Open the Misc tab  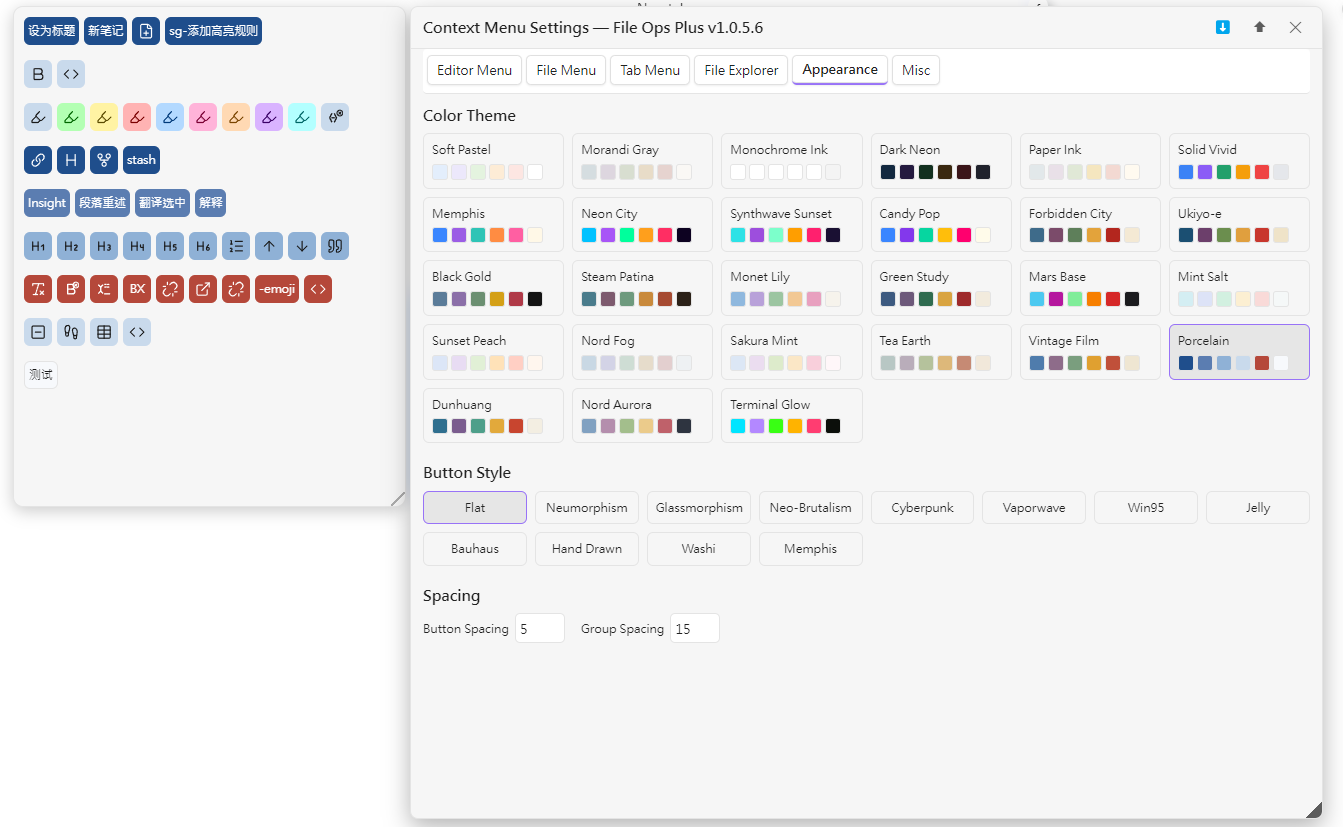(x=916, y=70)
